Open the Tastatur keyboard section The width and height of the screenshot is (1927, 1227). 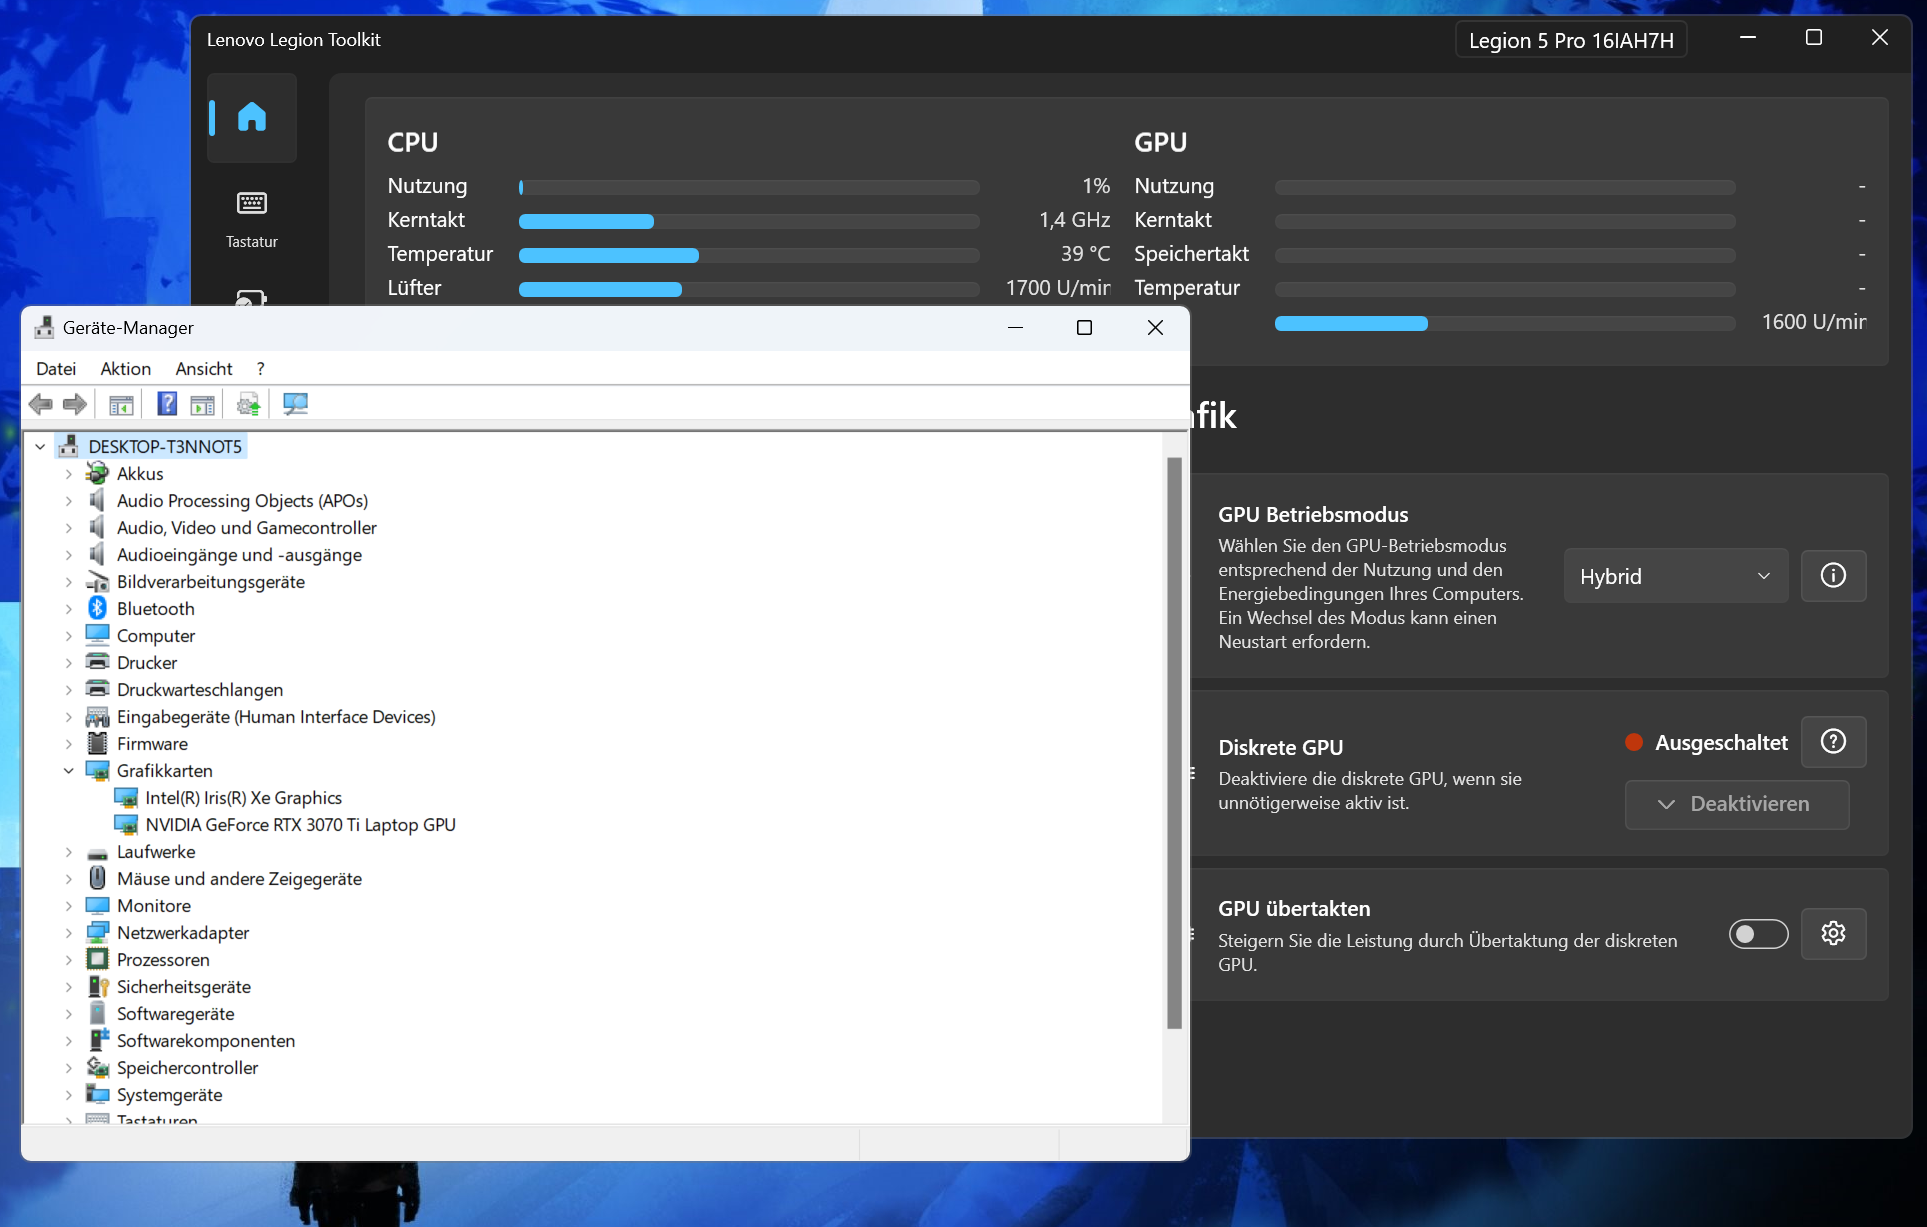point(251,217)
